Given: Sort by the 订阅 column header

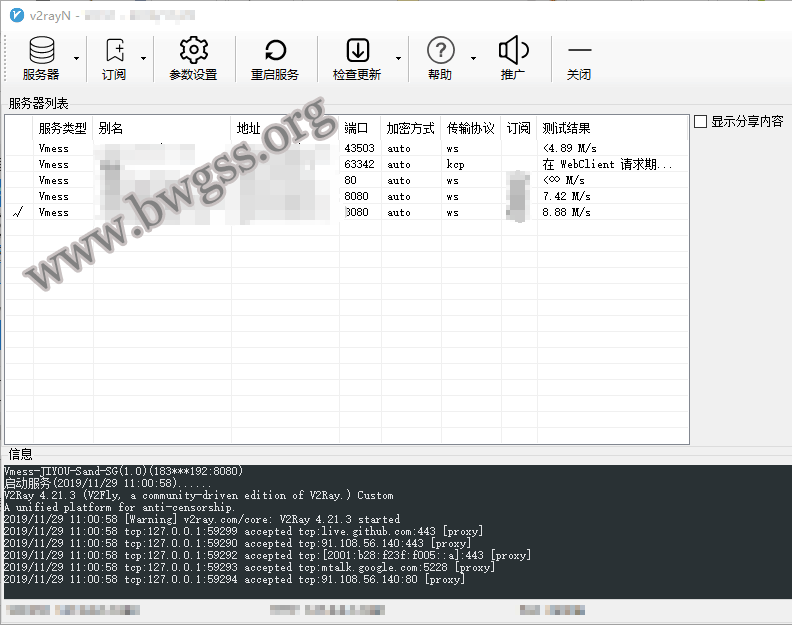Looking at the screenshot, I should [519, 128].
